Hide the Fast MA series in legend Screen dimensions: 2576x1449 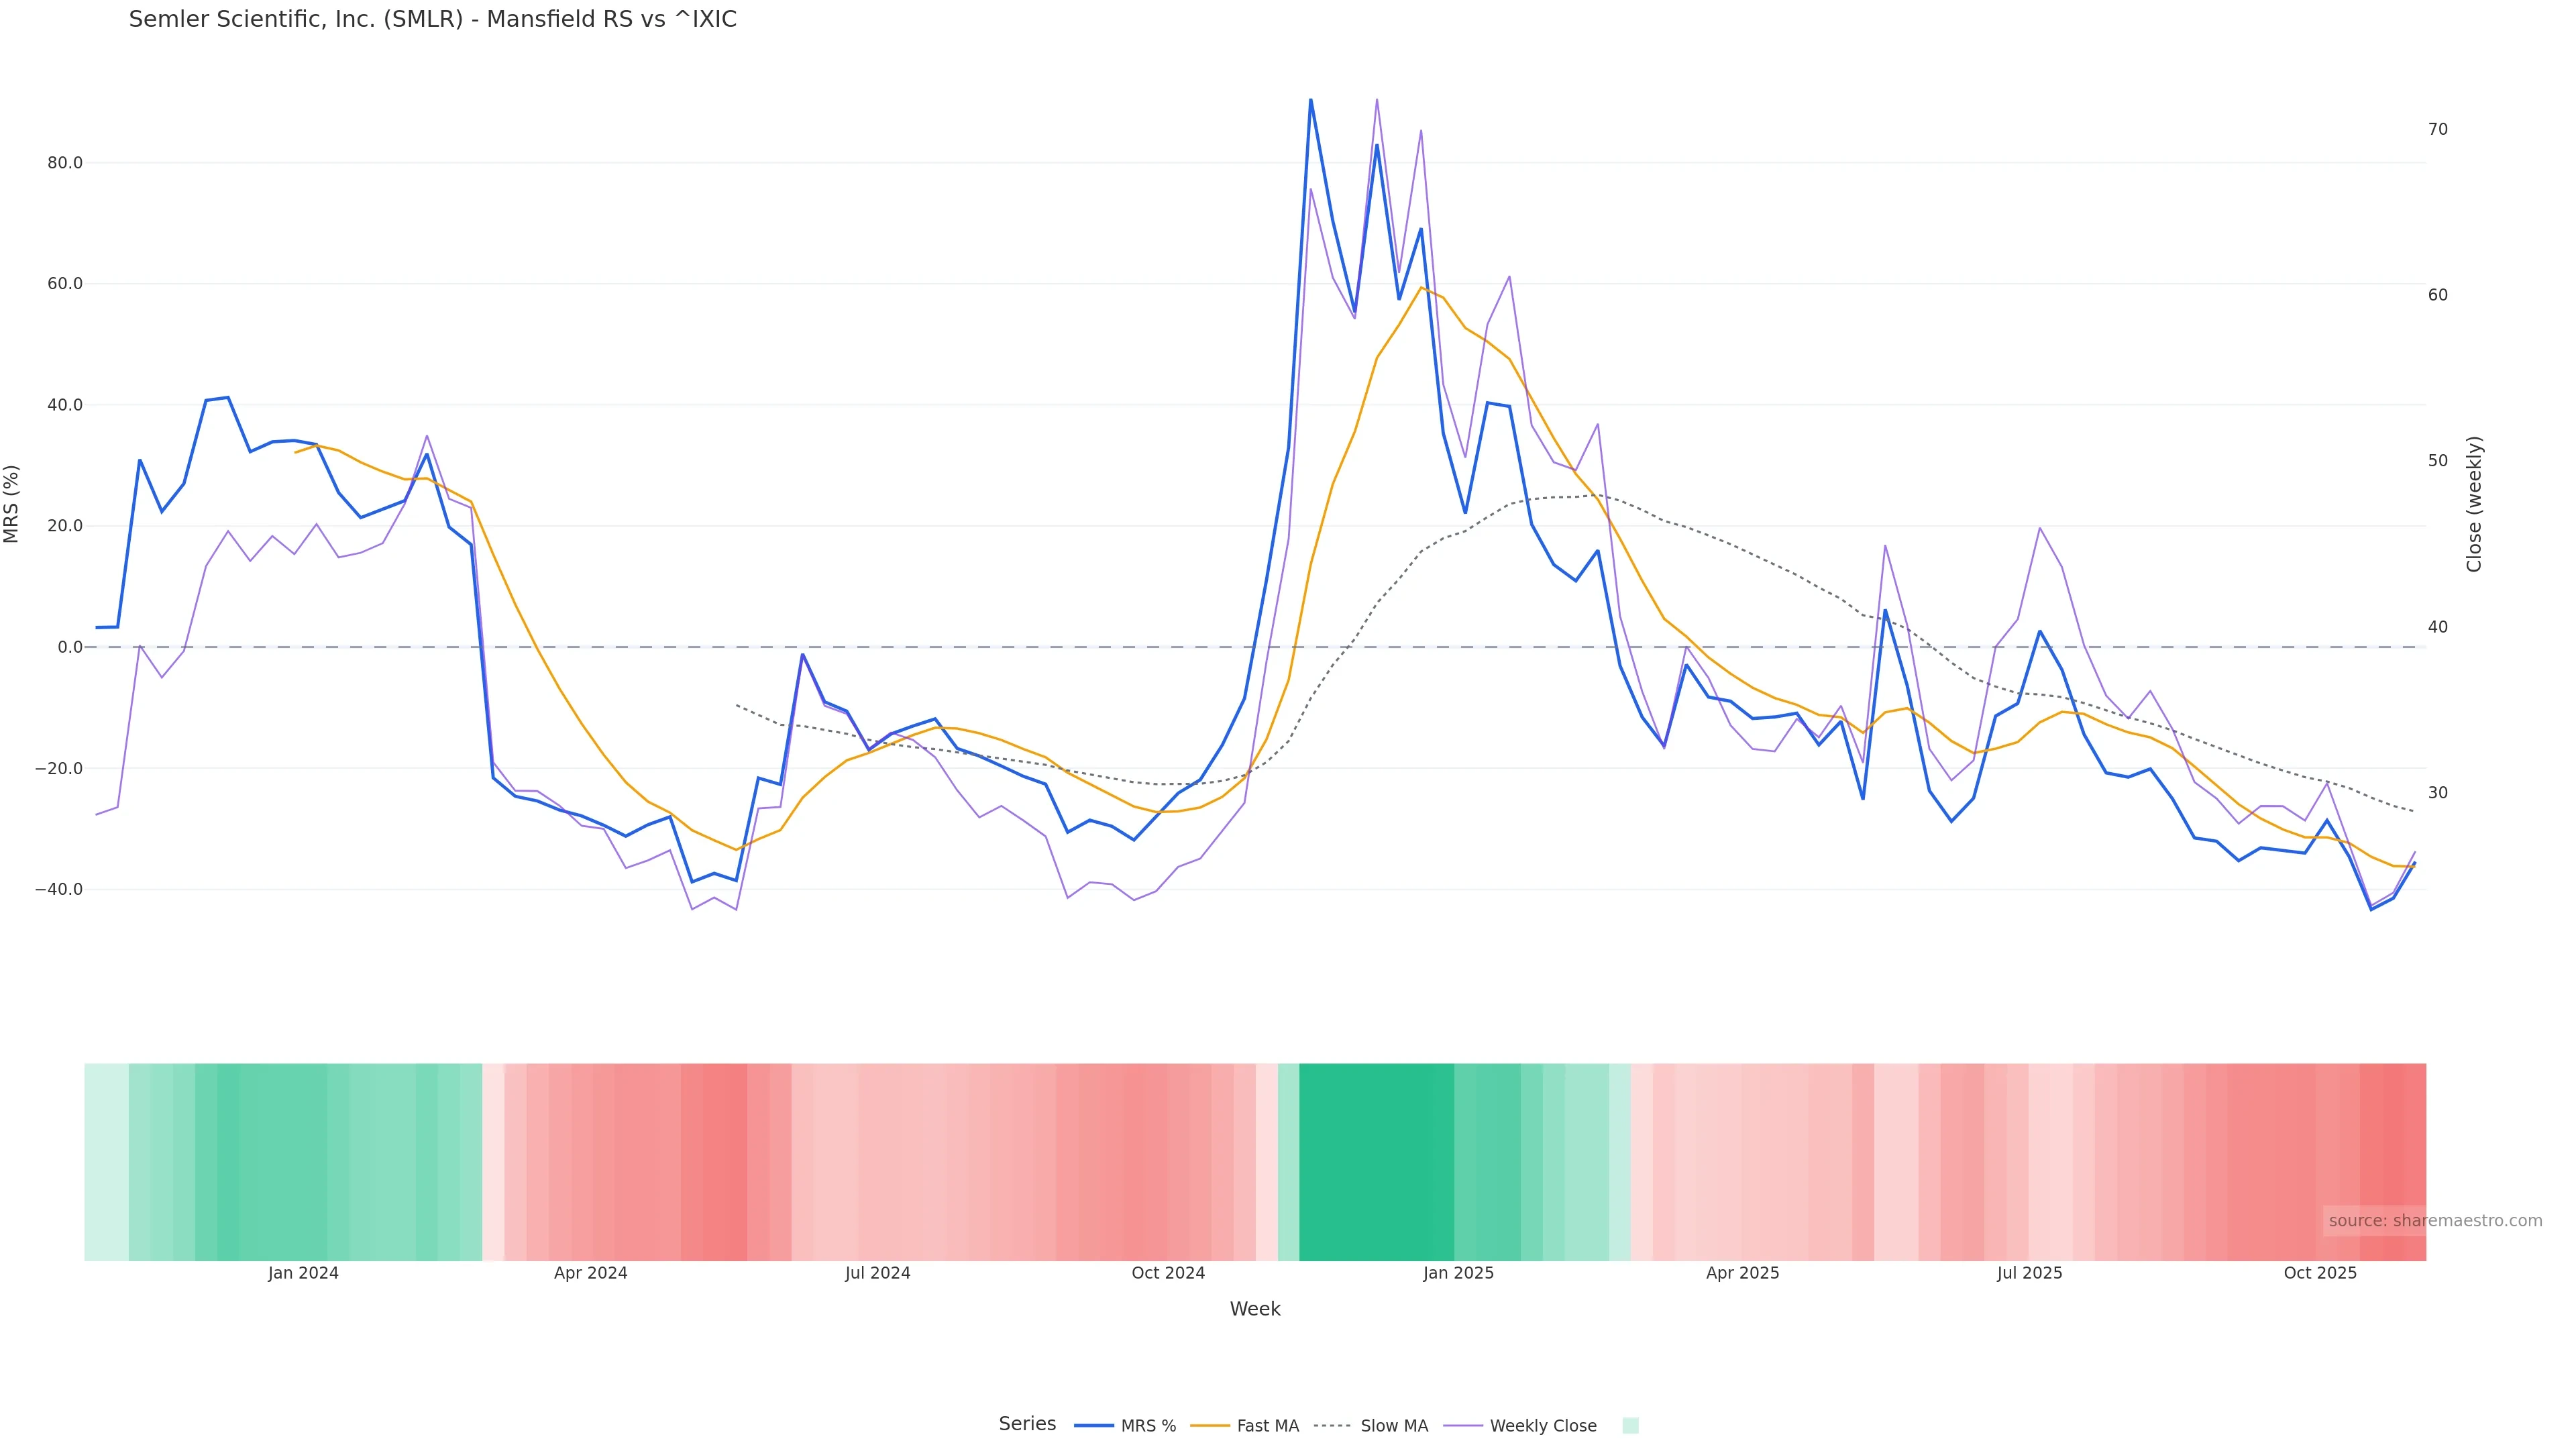point(1267,1426)
